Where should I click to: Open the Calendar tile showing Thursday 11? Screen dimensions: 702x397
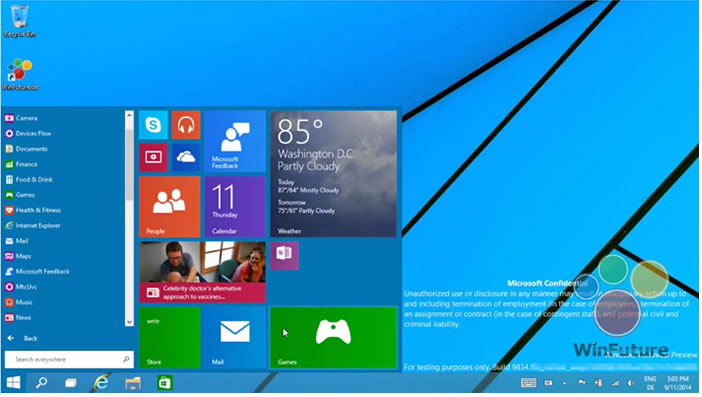click(x=235, y=207)
